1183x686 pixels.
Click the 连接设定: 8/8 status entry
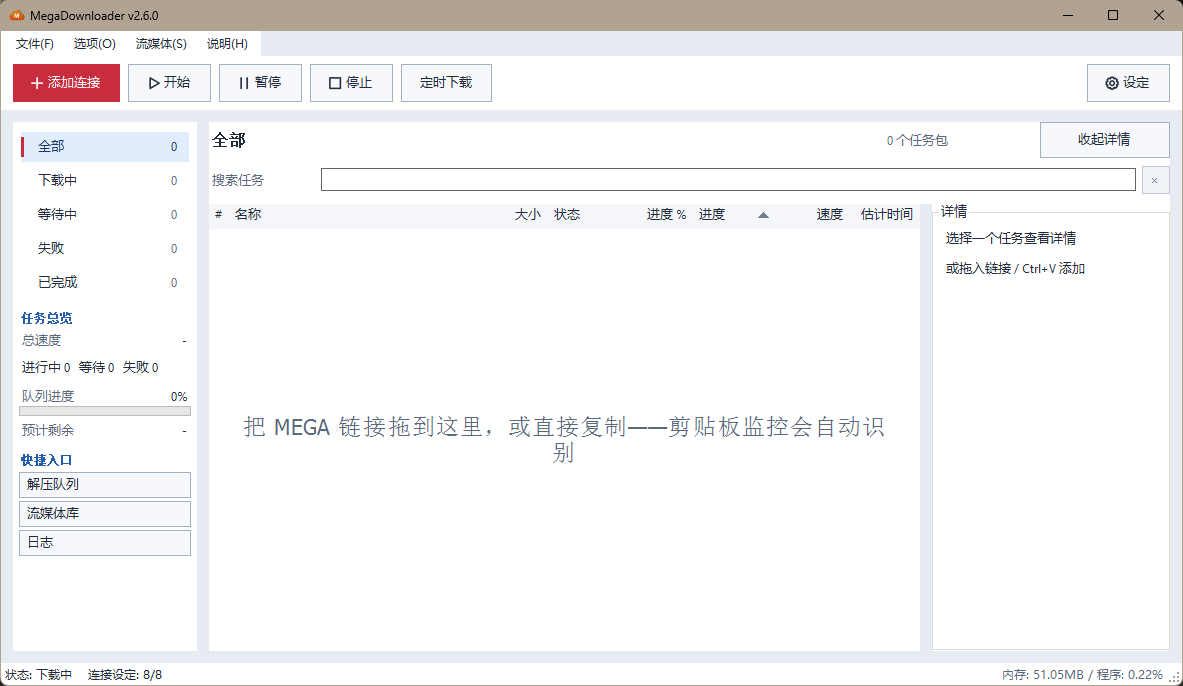click(124, 675)
